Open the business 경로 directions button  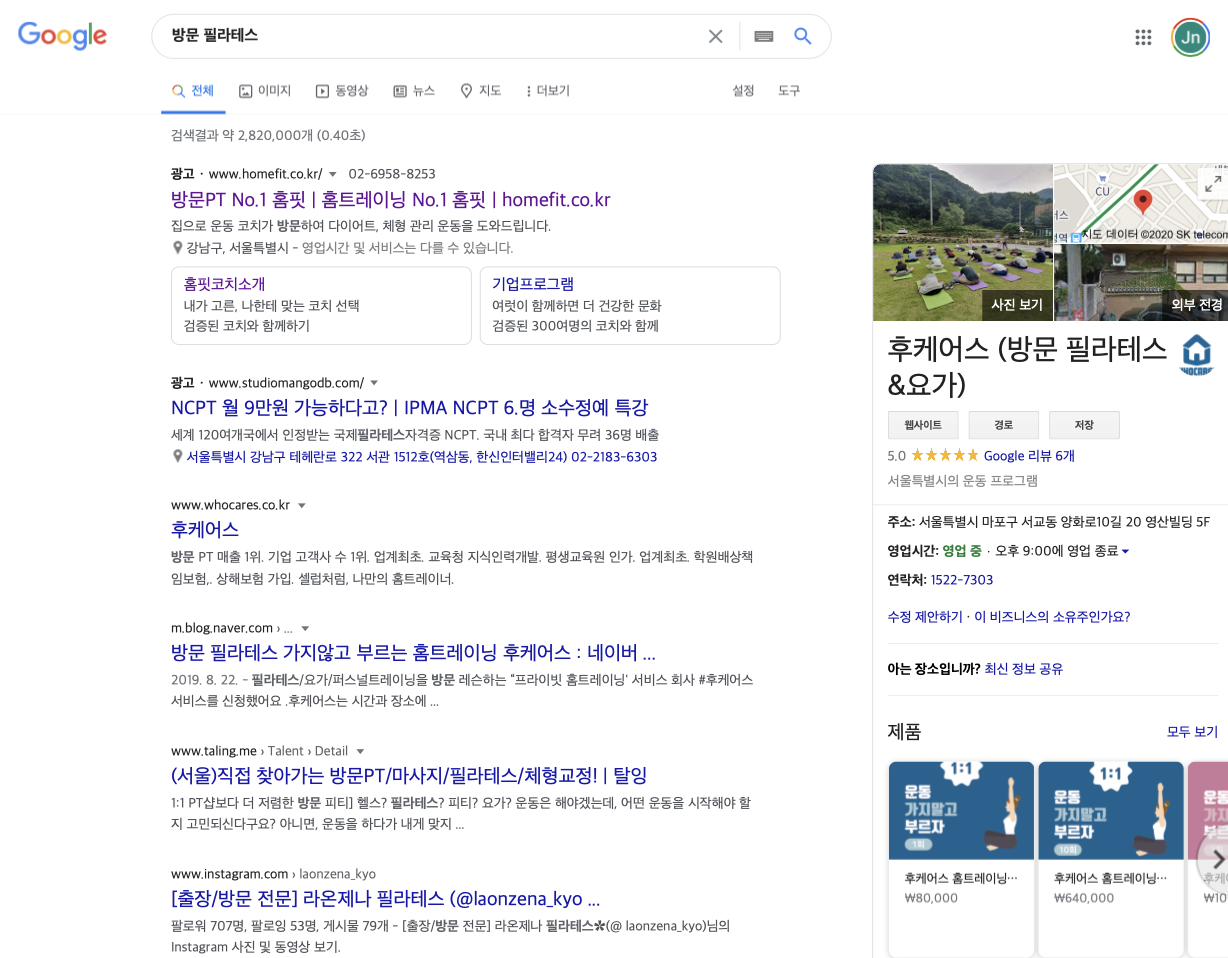tap(1003, 424)
